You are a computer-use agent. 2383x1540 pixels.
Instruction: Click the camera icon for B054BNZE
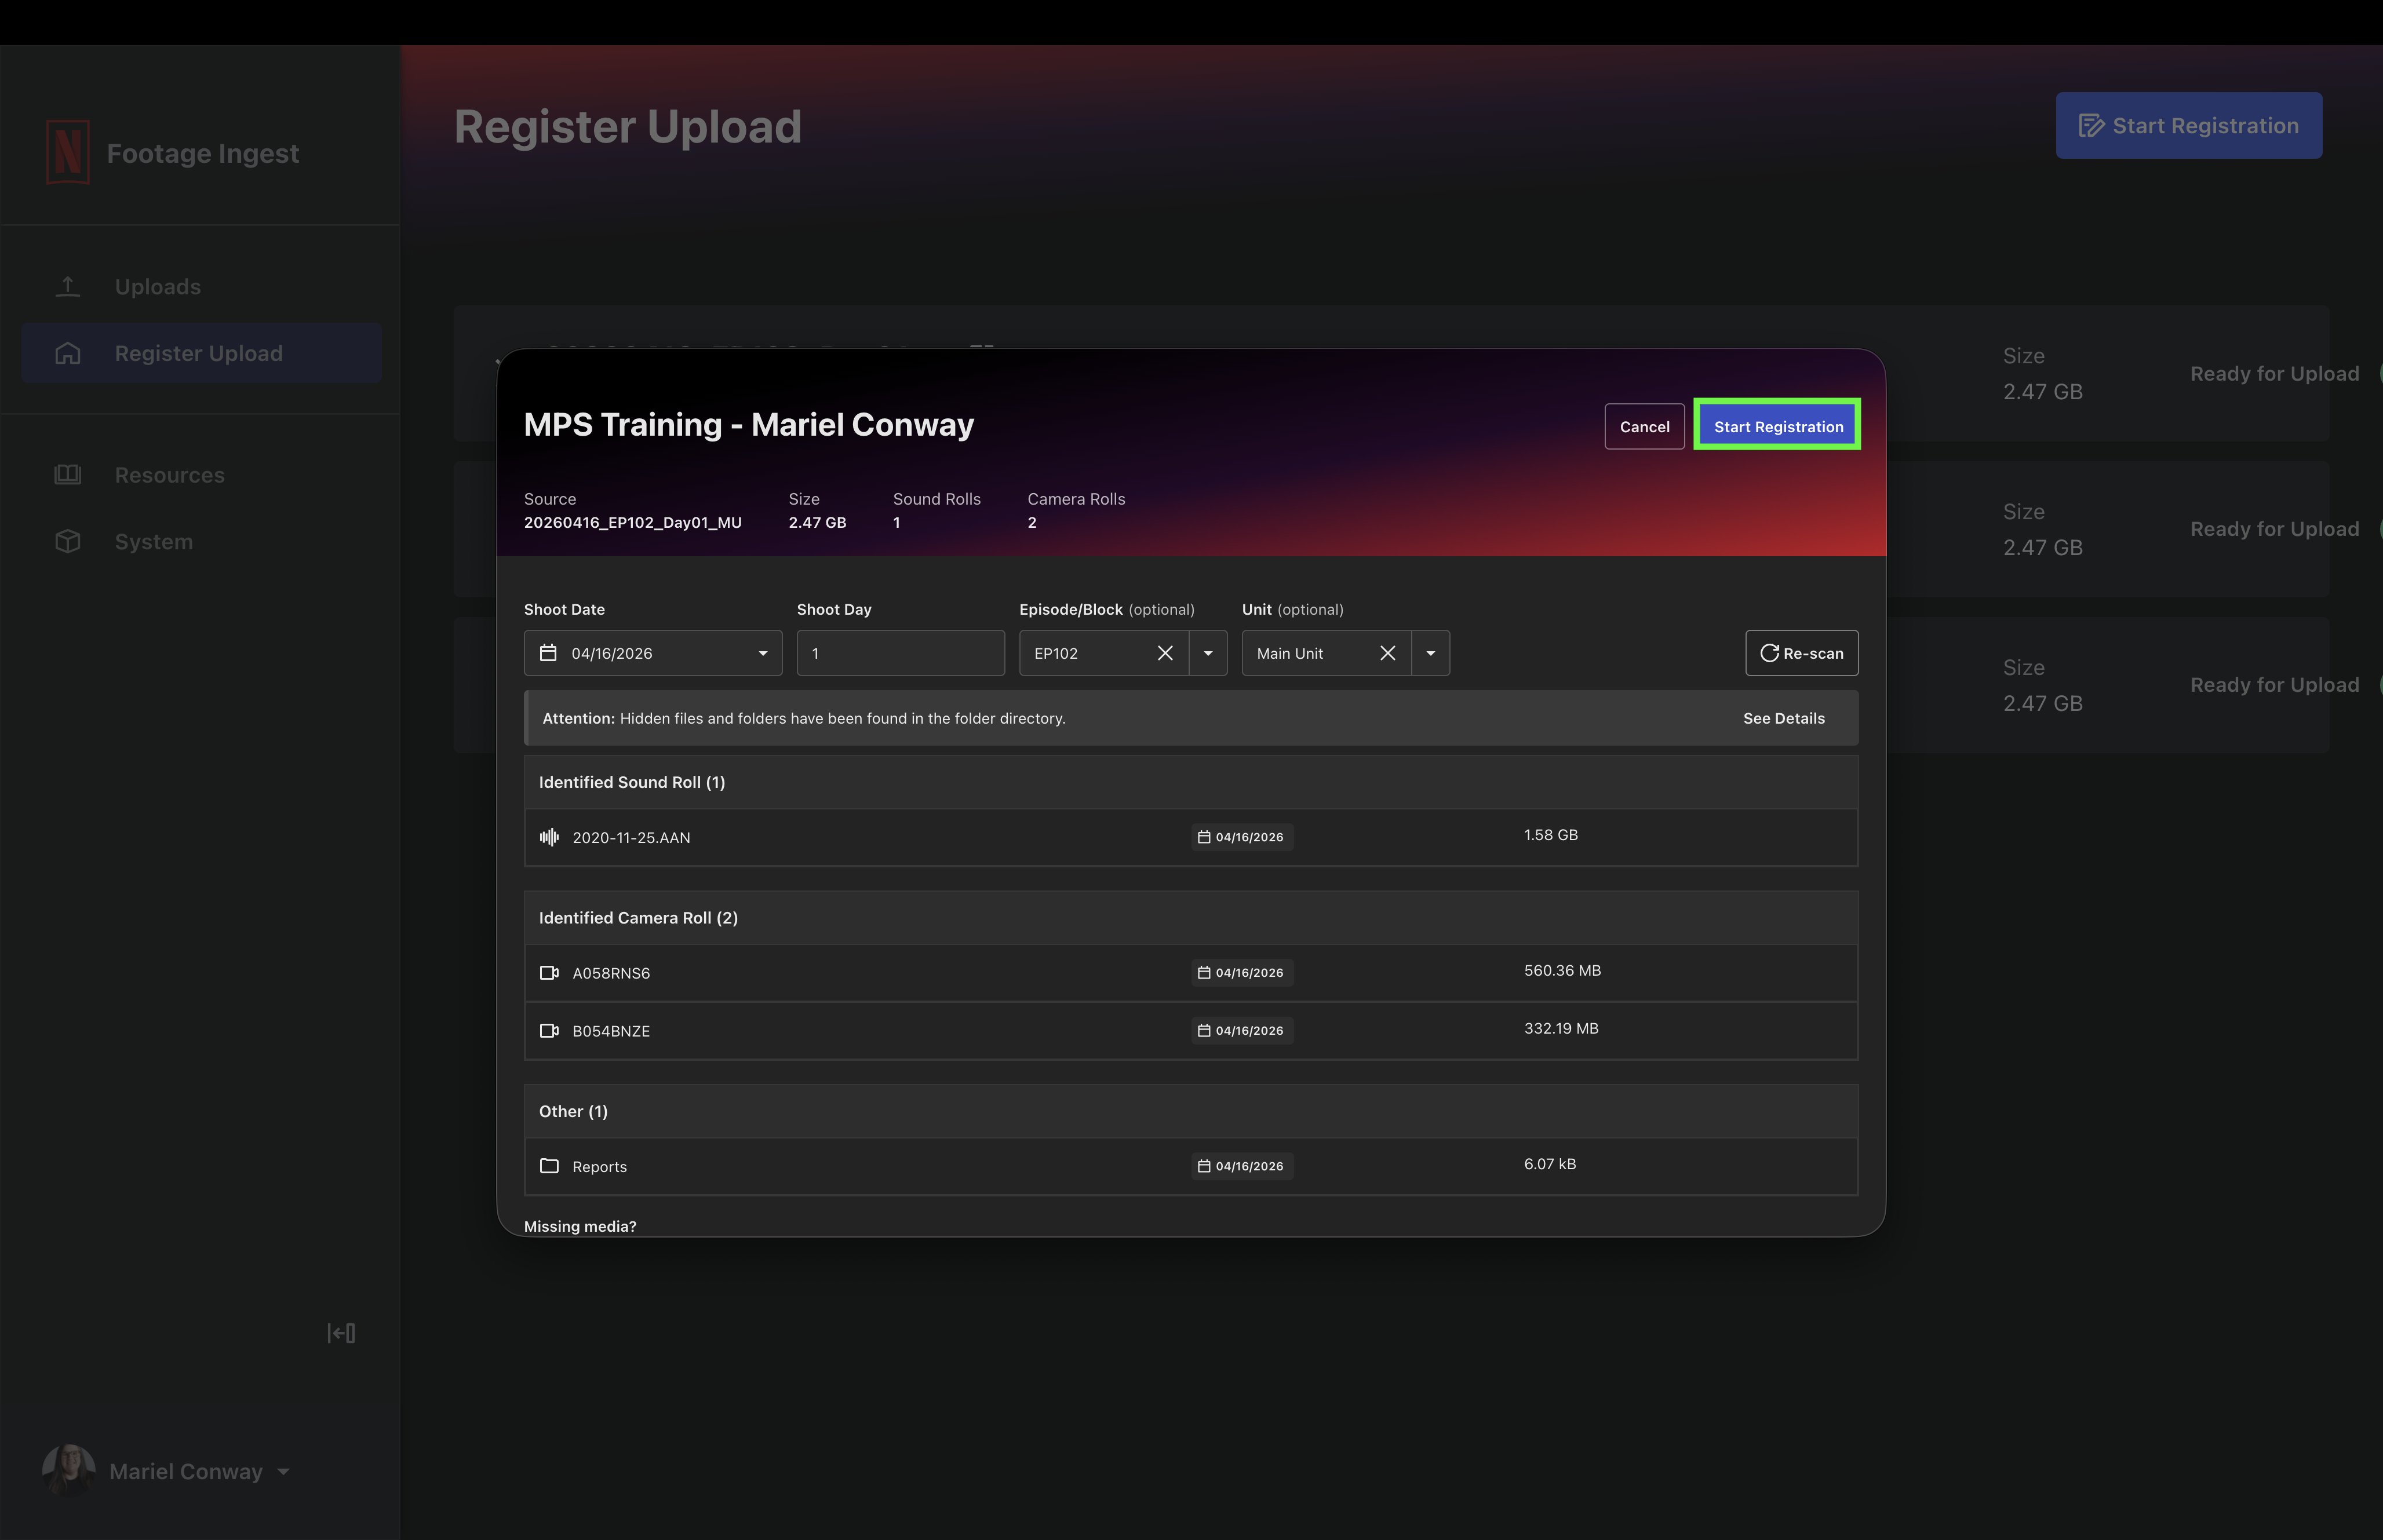[x=549, y=1031]
